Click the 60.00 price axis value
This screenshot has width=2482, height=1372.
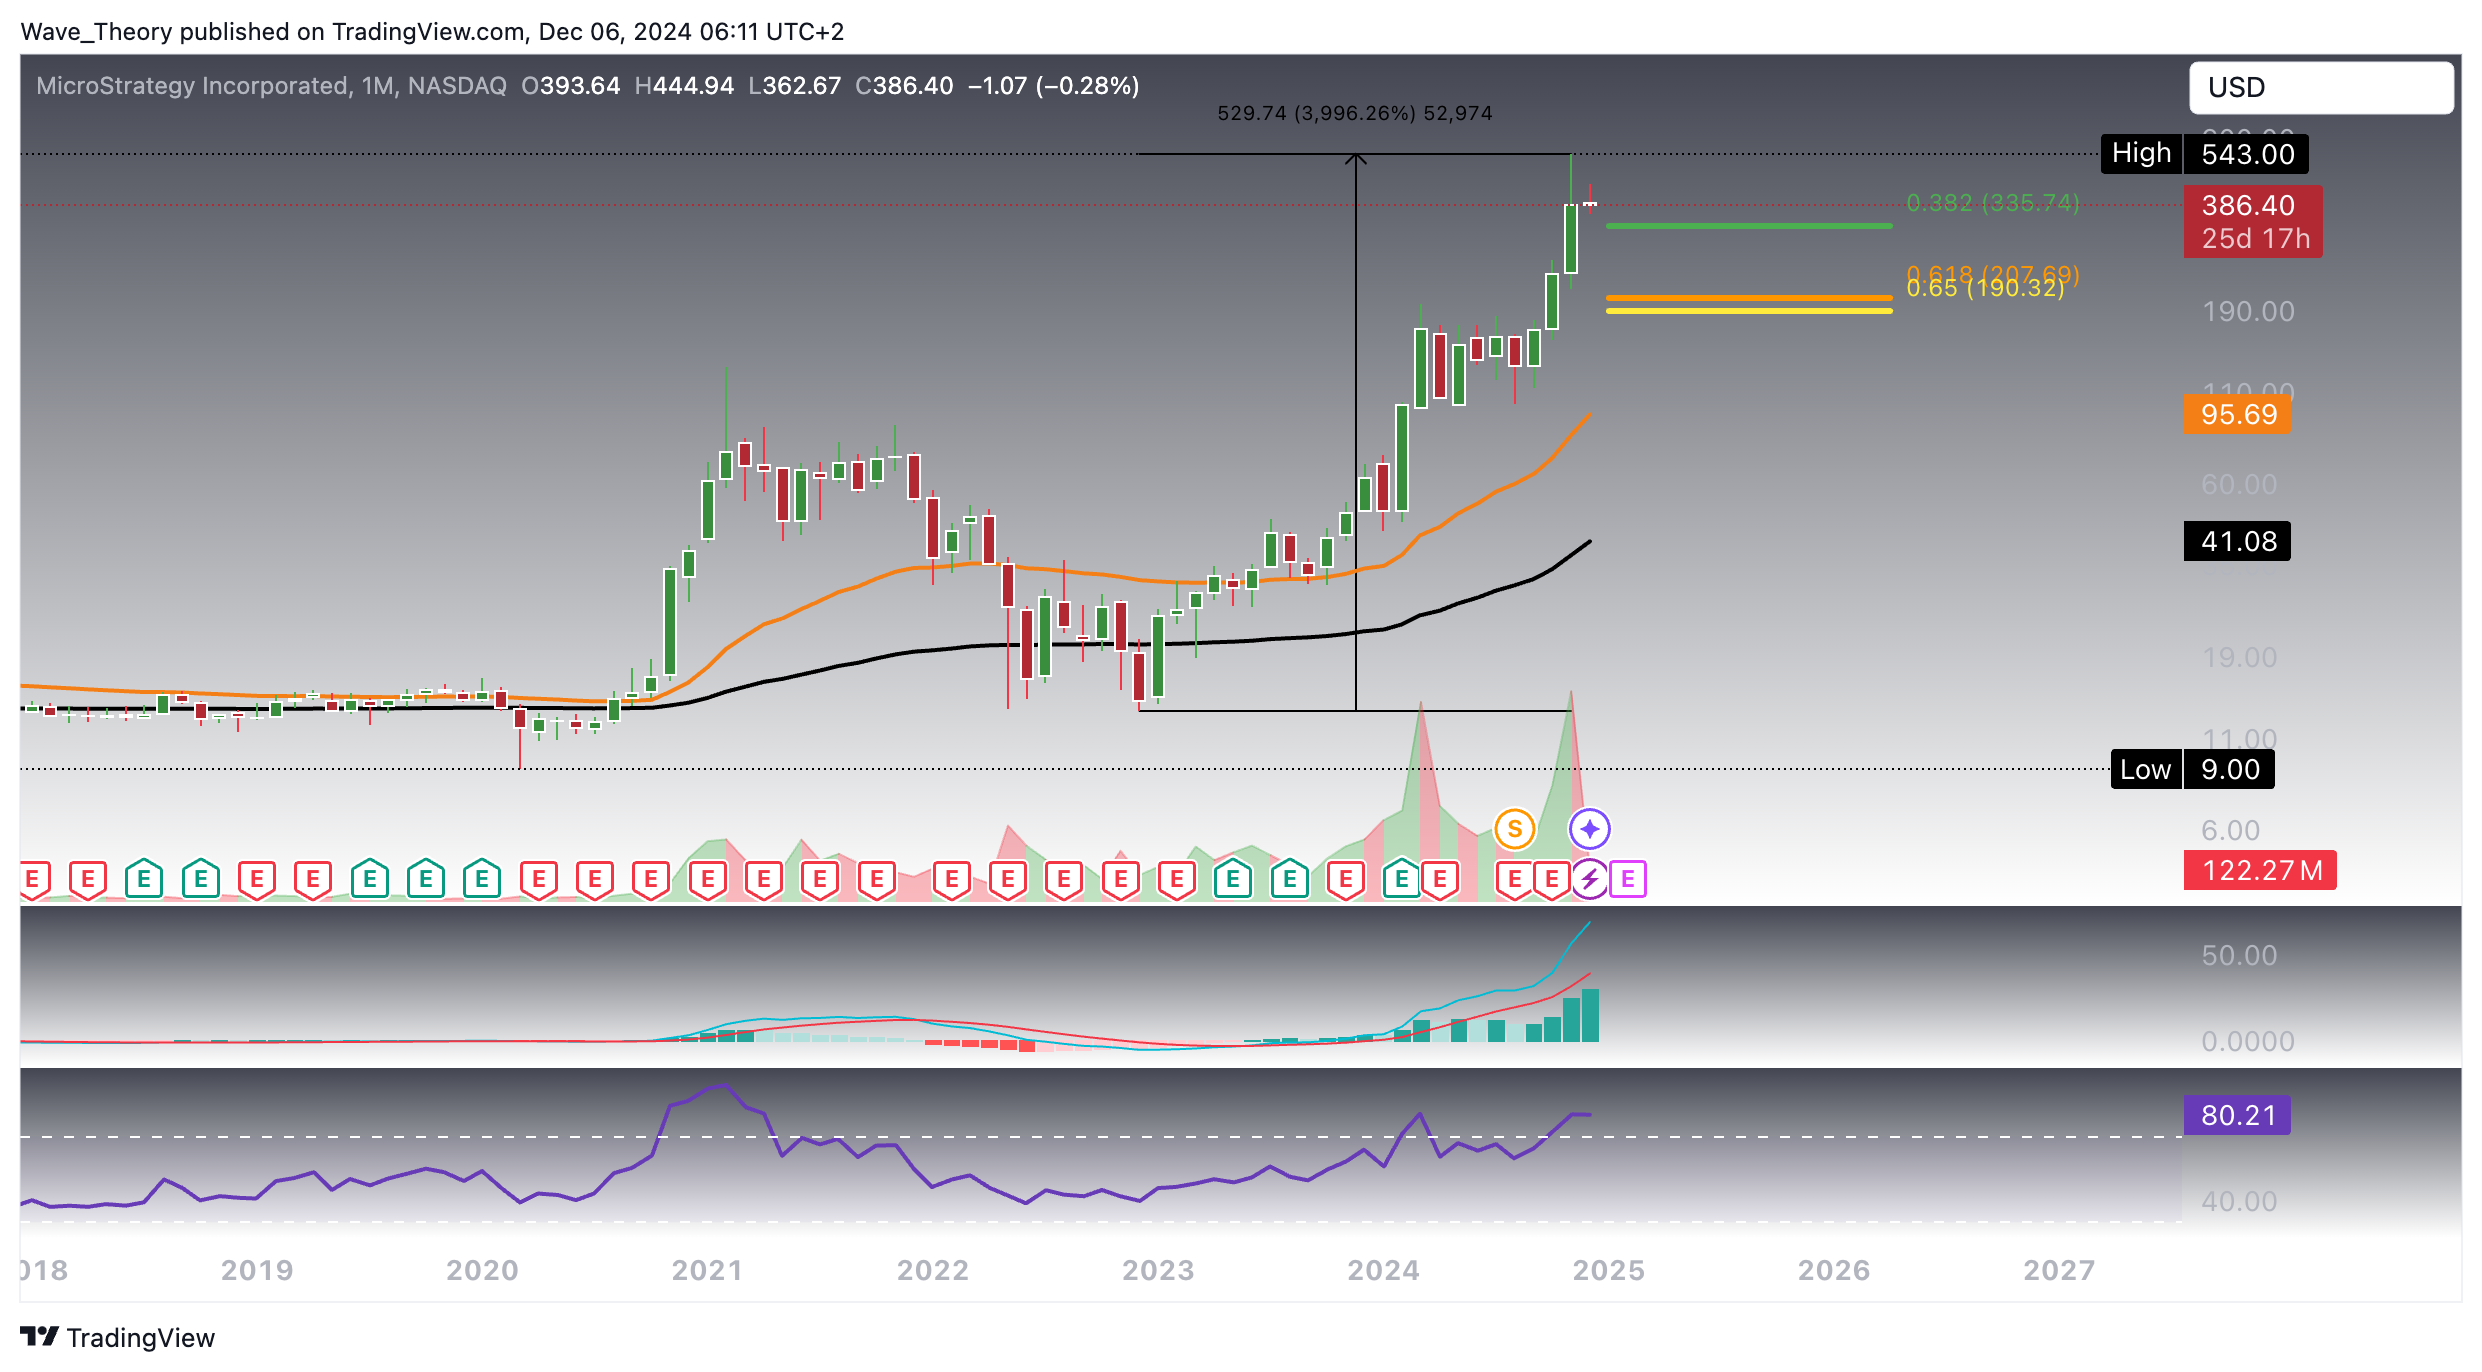coord(2239,484)
